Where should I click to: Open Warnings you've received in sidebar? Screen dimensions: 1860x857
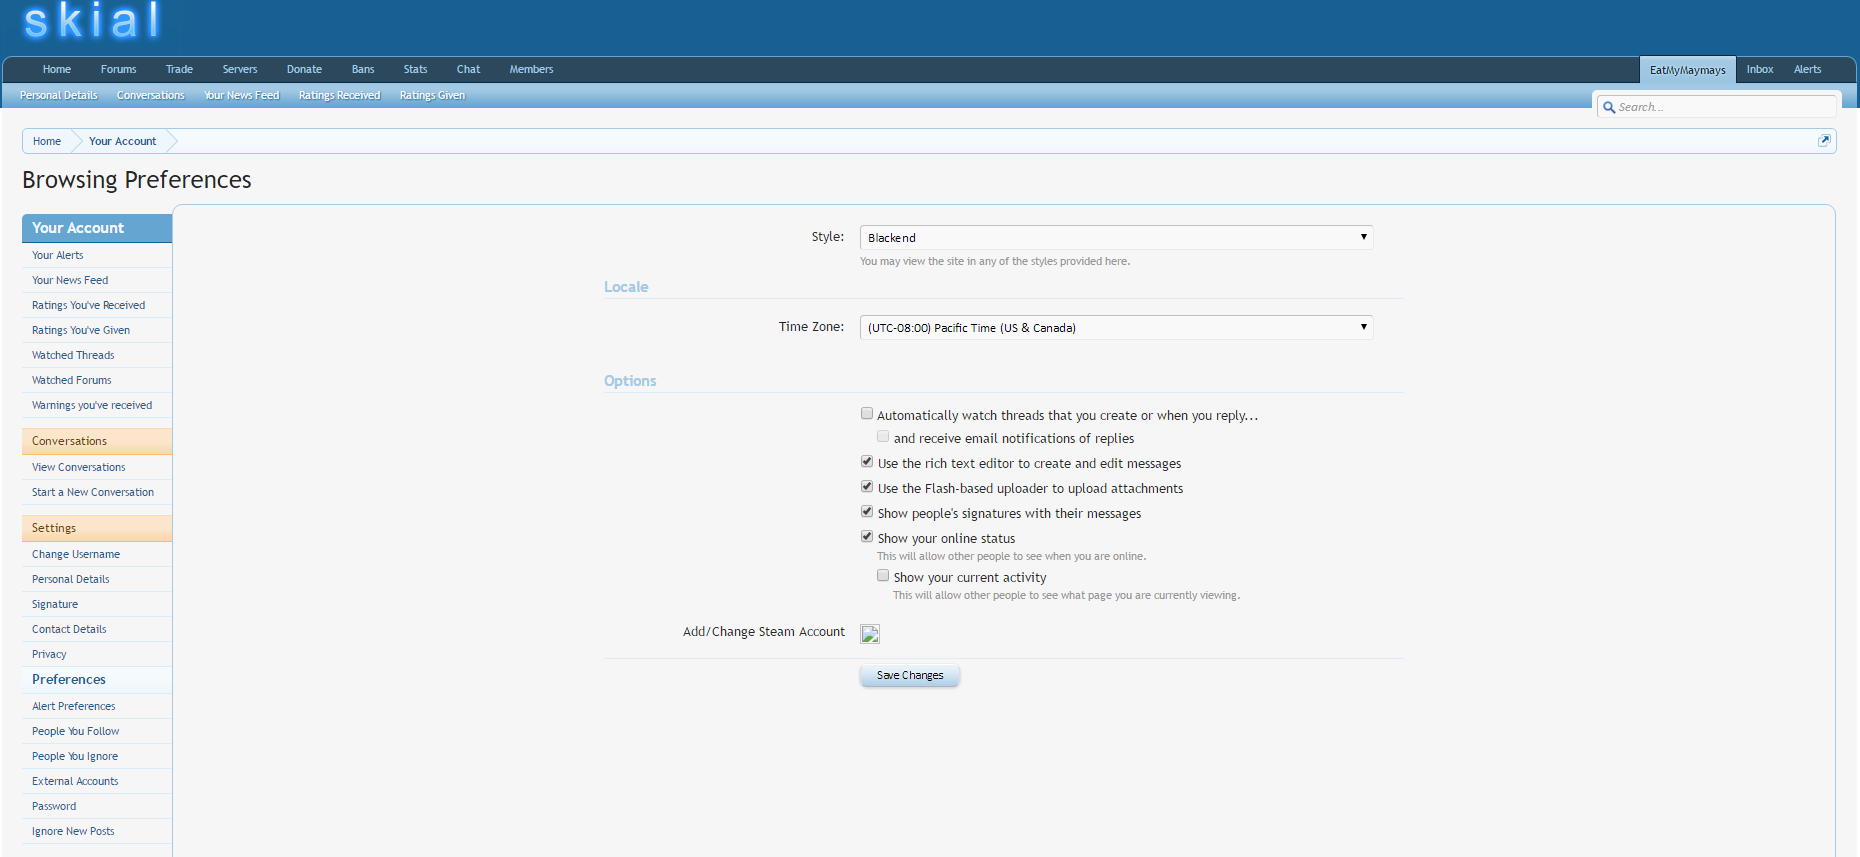pyautogui.click(x=97, y=405)
